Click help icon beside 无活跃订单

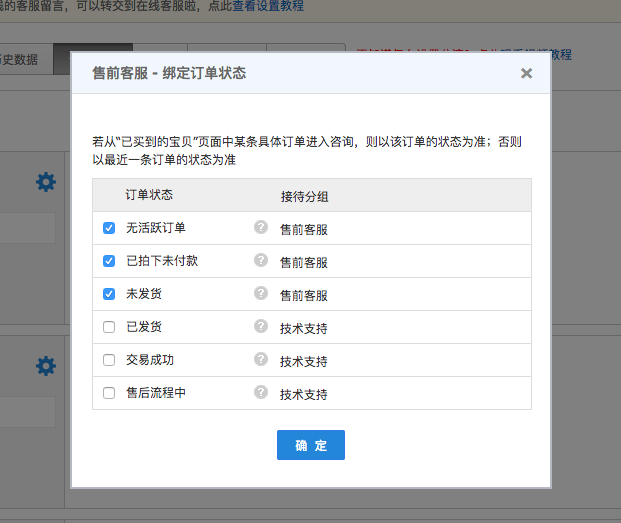coord(261,228)
